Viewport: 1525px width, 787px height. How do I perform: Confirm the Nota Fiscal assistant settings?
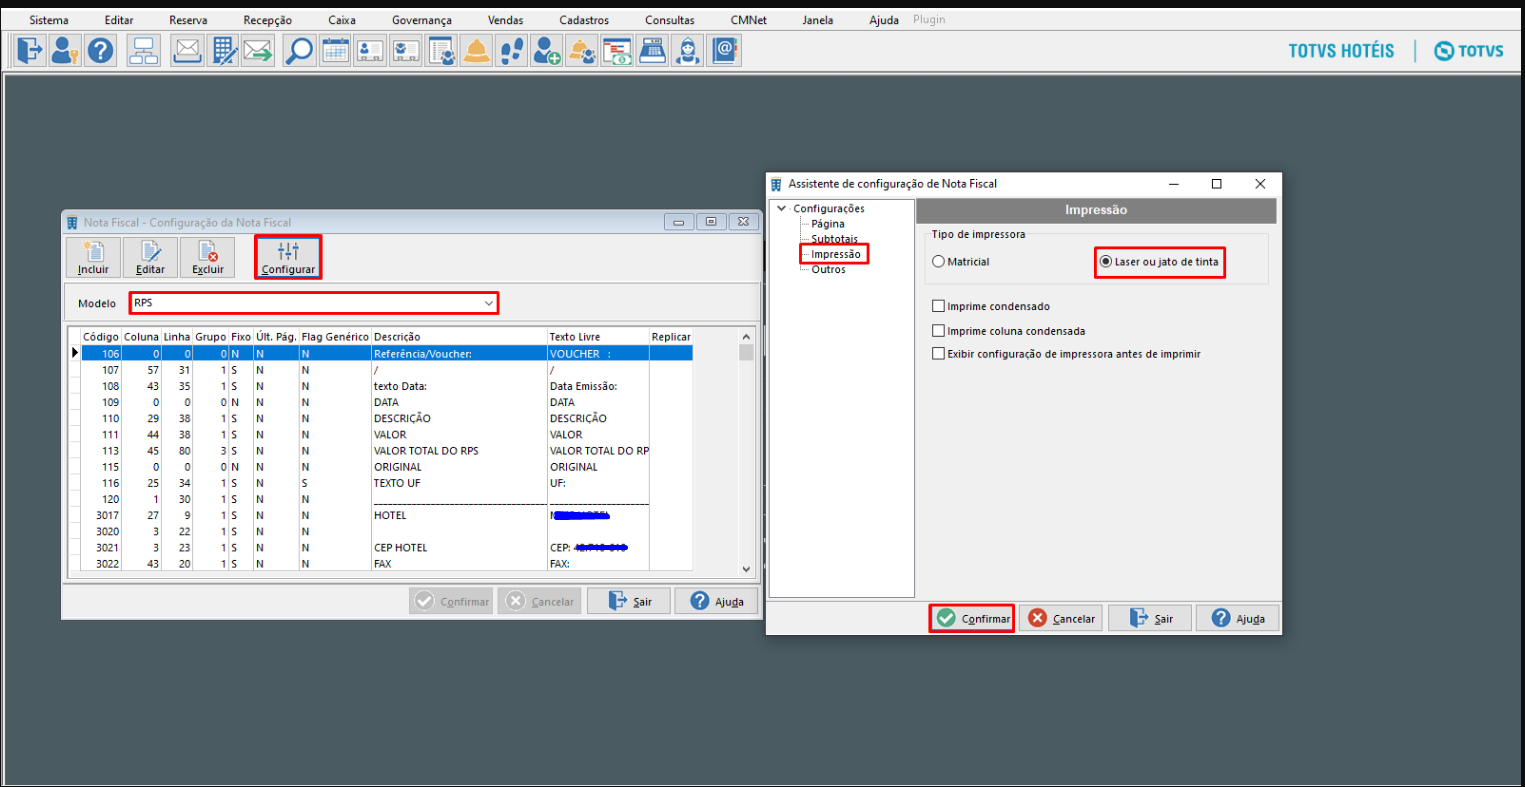click(972, 618)
